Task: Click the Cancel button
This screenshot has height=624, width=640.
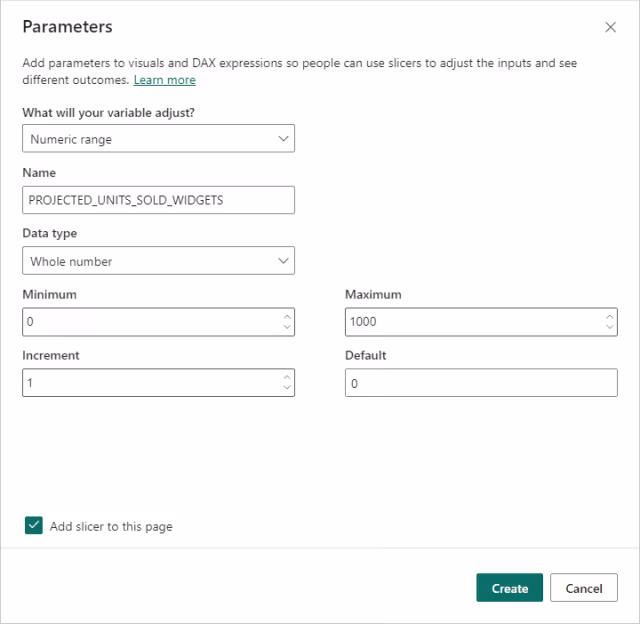Action: click(x=584, y=588)
